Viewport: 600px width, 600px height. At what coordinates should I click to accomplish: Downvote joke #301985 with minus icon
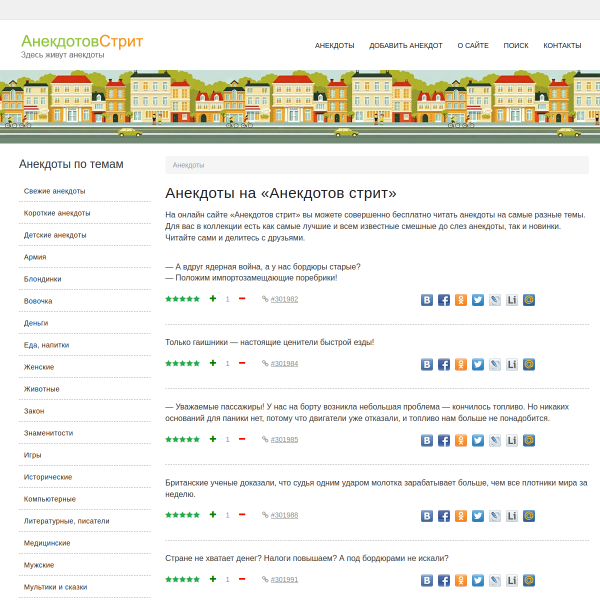coord(242,439)
